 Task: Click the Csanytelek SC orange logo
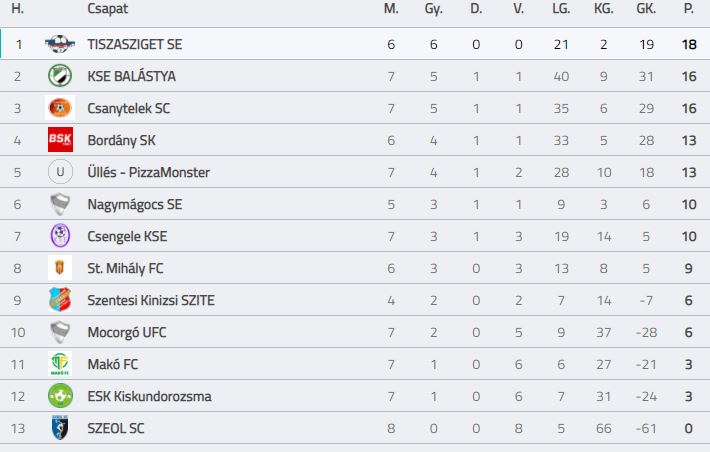coord(60,108)
